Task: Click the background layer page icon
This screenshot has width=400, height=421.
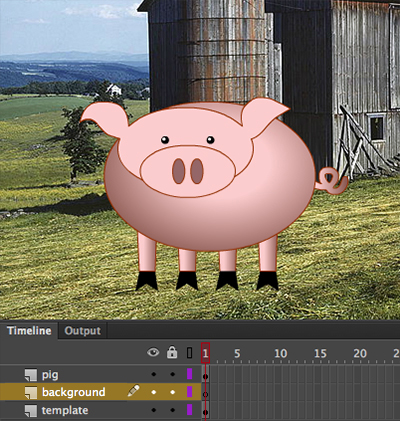Action: coord(31,393)
